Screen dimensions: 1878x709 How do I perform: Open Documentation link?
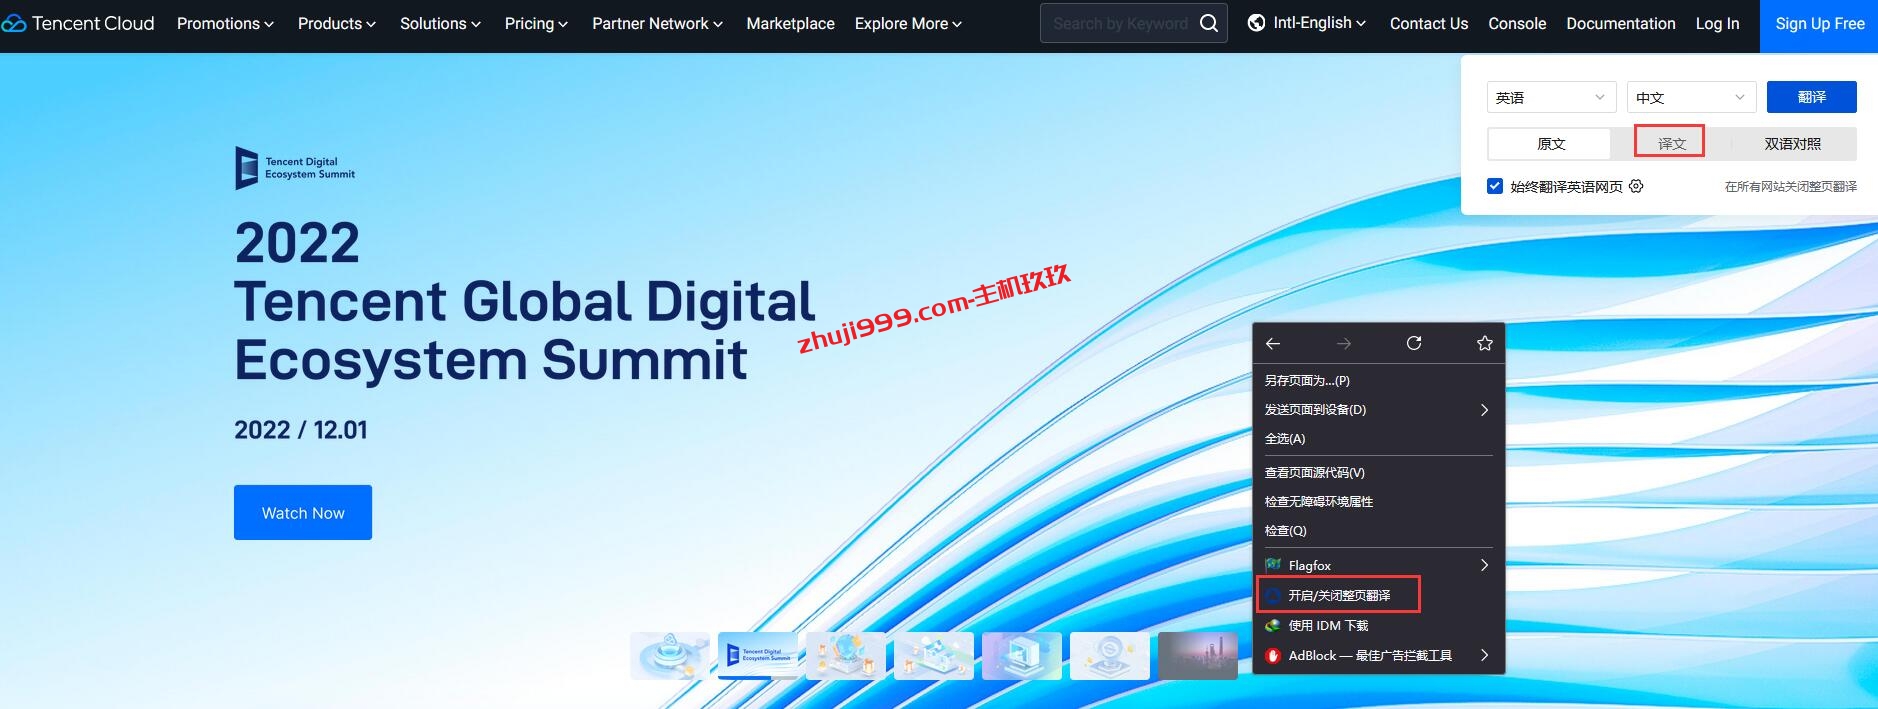pos(1620,23)
